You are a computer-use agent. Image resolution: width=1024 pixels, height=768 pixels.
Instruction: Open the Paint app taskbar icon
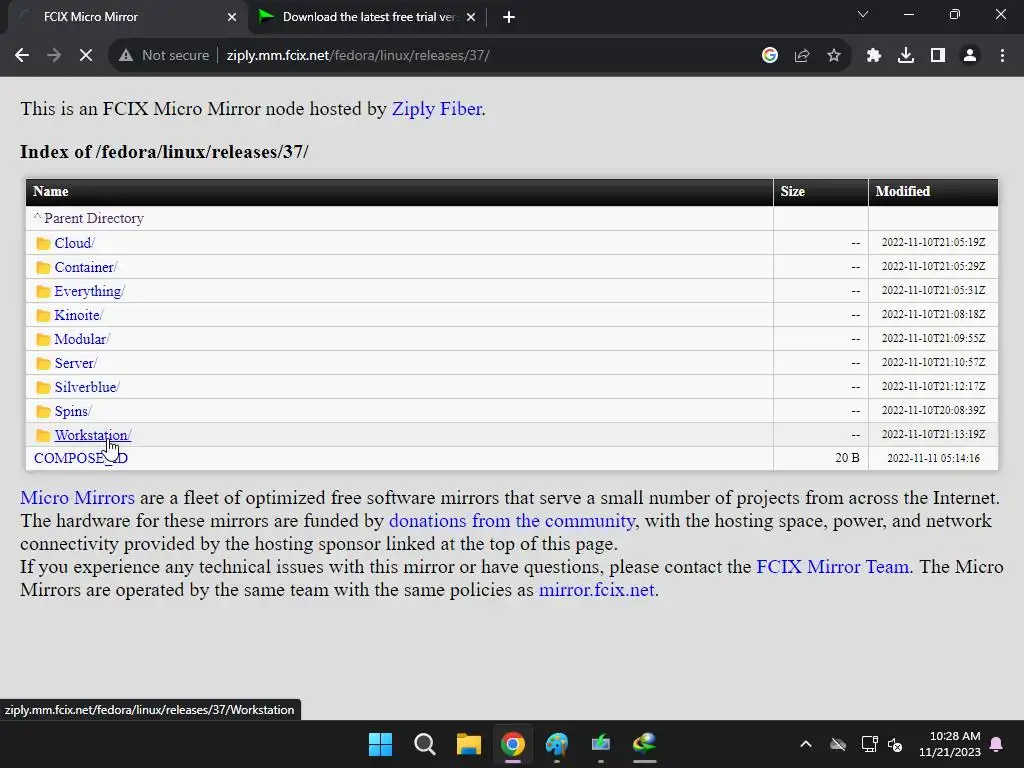point(556,744)
